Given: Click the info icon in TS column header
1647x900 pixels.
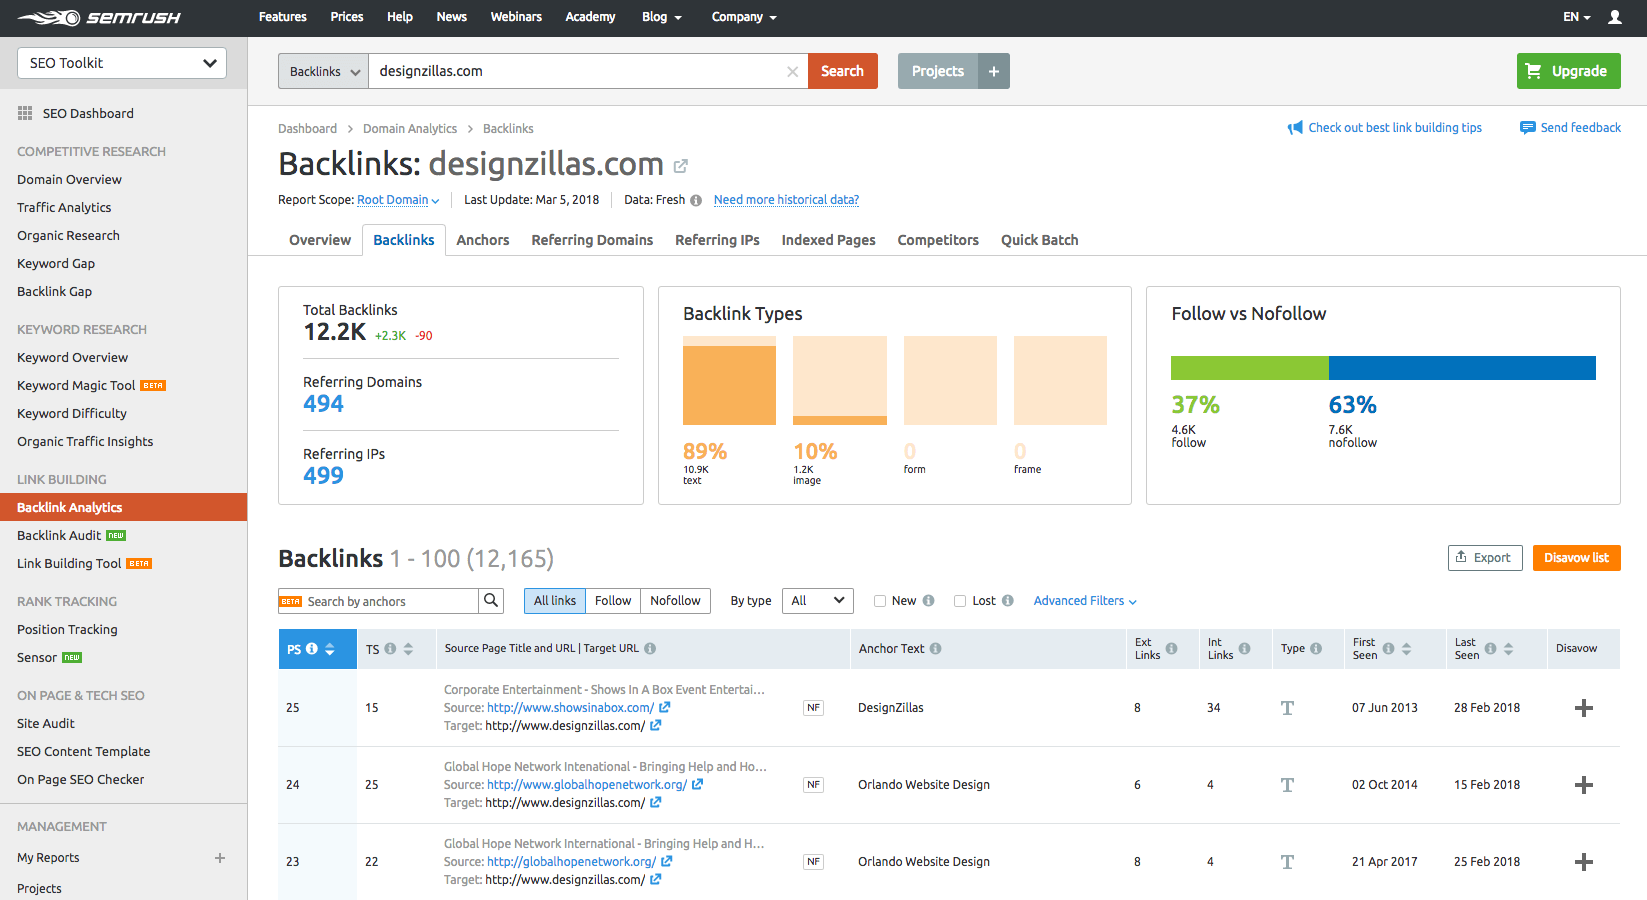Looking at the screenshot, I should (390, 649).
